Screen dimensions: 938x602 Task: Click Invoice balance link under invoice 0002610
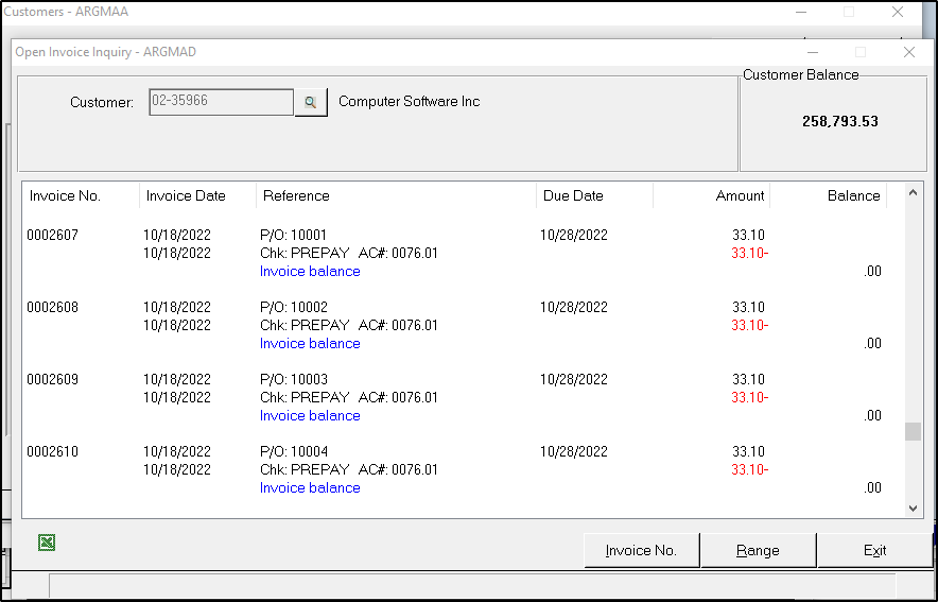click(310, 488)
